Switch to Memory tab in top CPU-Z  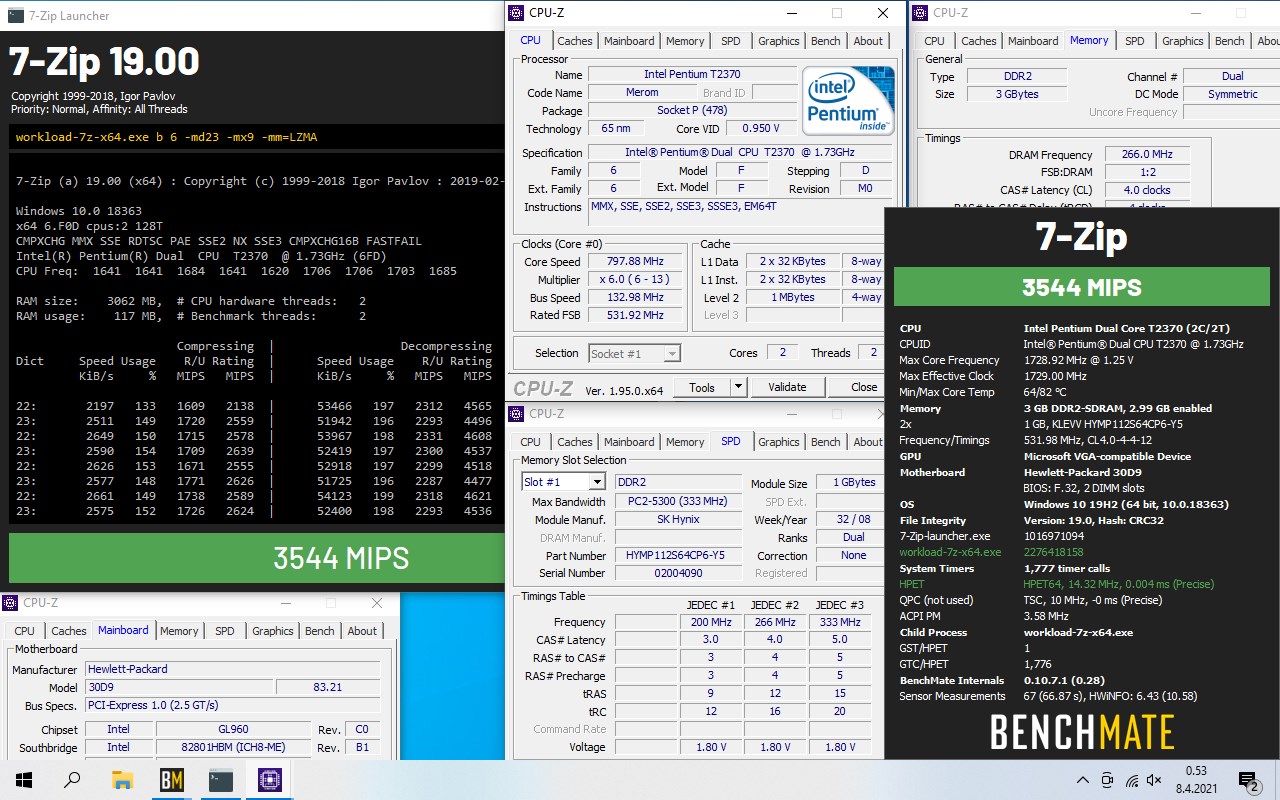(685, 41)
